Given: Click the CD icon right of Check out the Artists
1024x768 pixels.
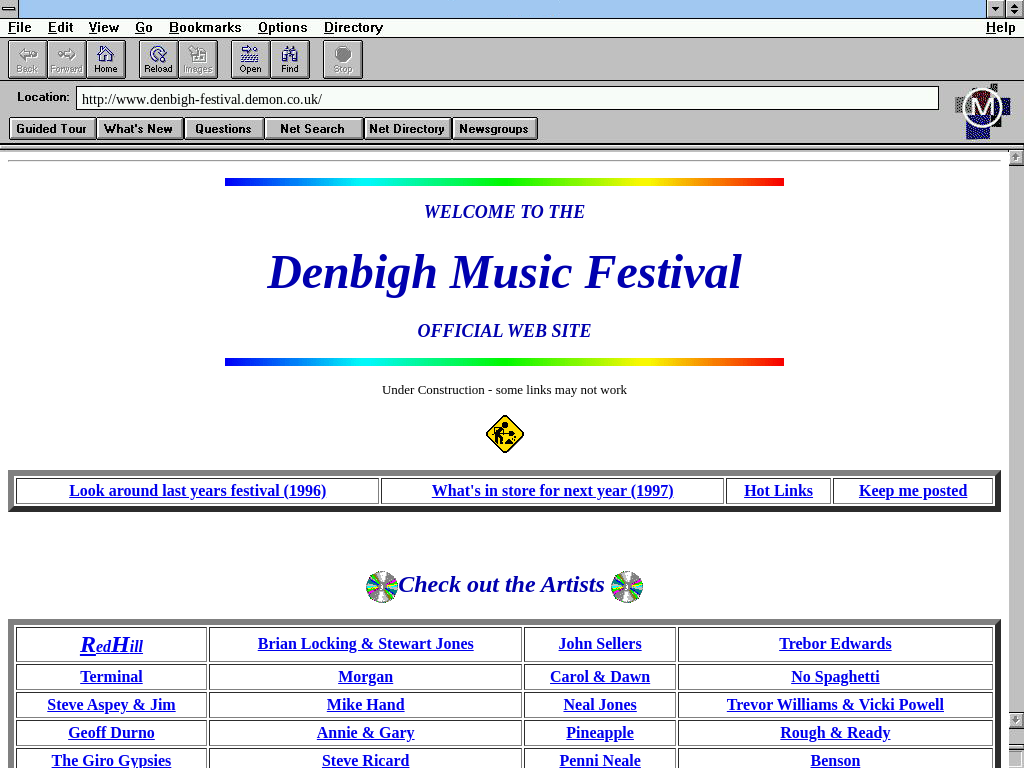Looking at the screenshot, I should (x=627, y=586).
